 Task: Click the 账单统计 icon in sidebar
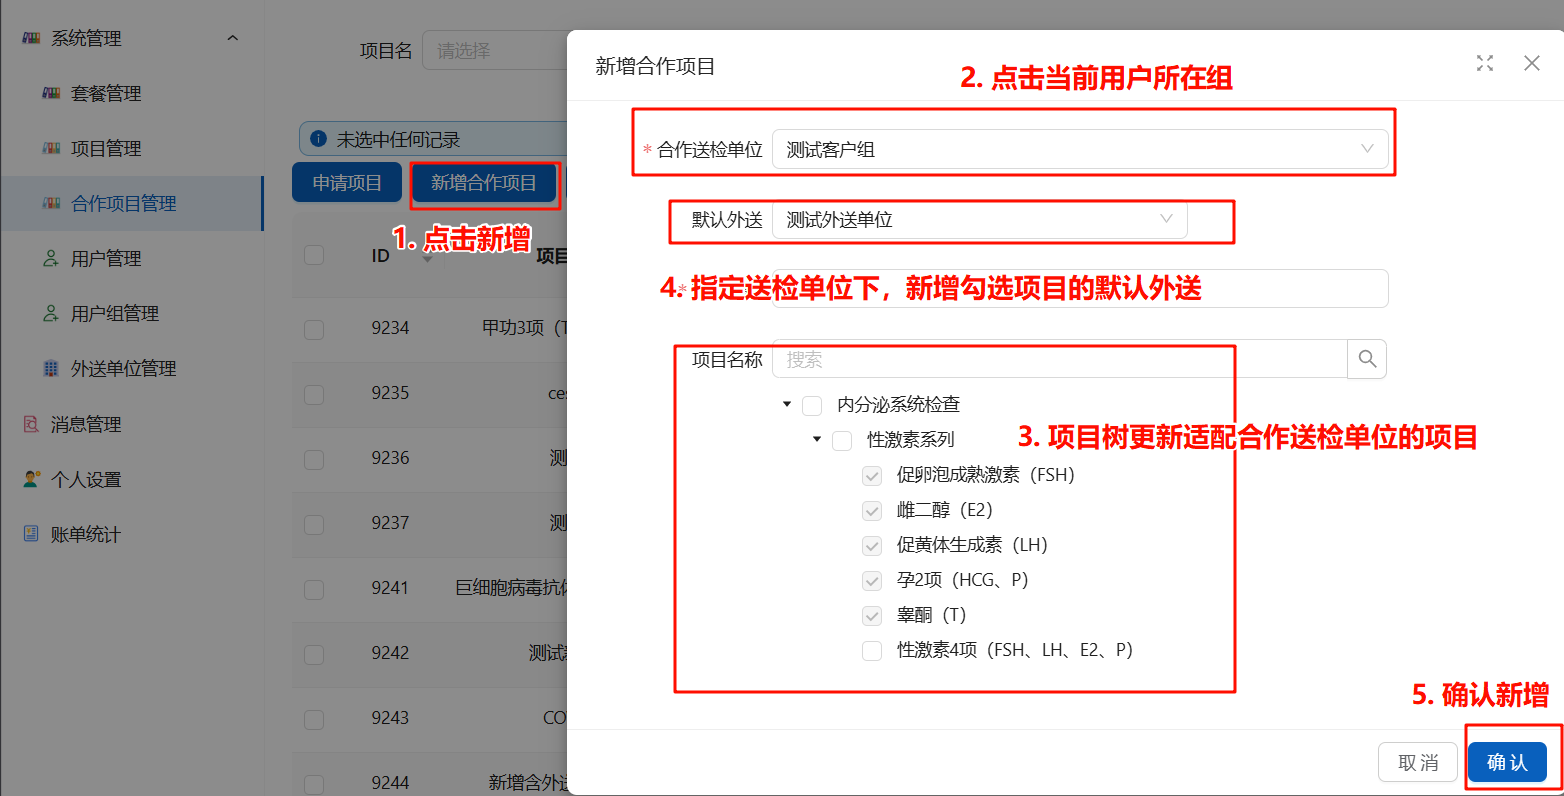tap(31, 534)
